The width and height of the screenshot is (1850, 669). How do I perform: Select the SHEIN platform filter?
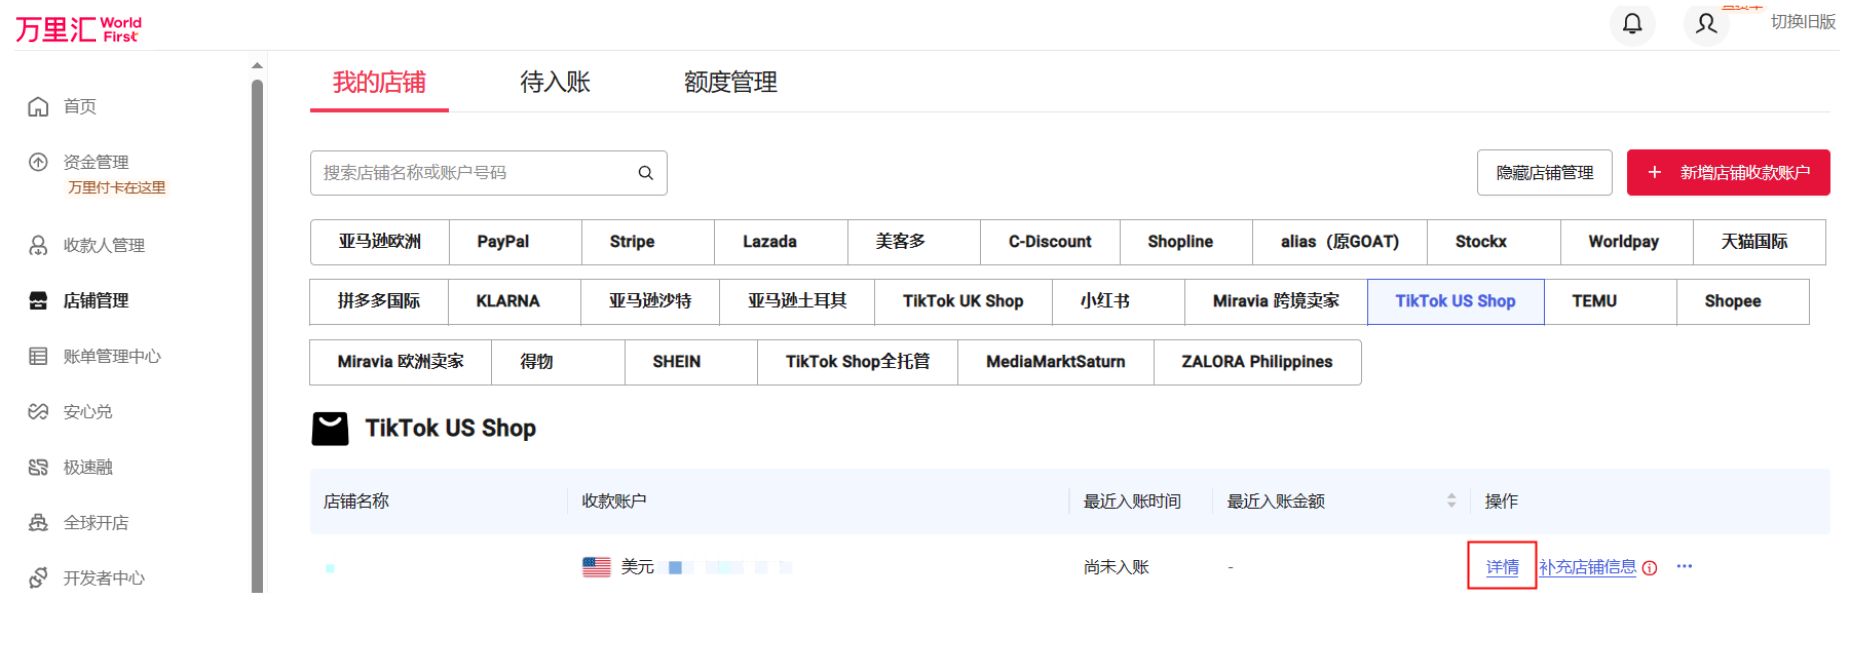click(x=676, y=362)
